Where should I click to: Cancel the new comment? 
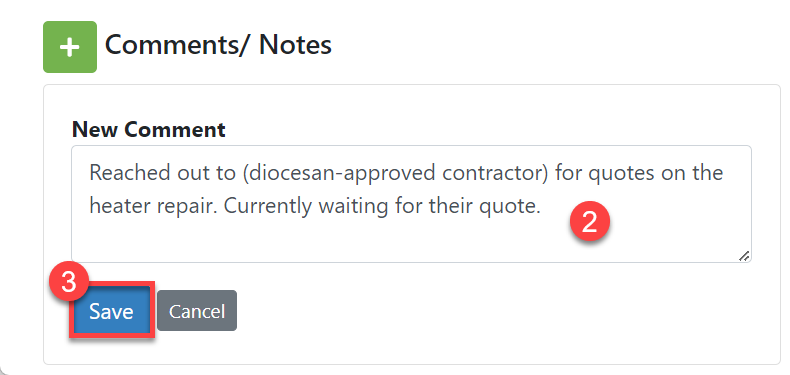[196, 311]
